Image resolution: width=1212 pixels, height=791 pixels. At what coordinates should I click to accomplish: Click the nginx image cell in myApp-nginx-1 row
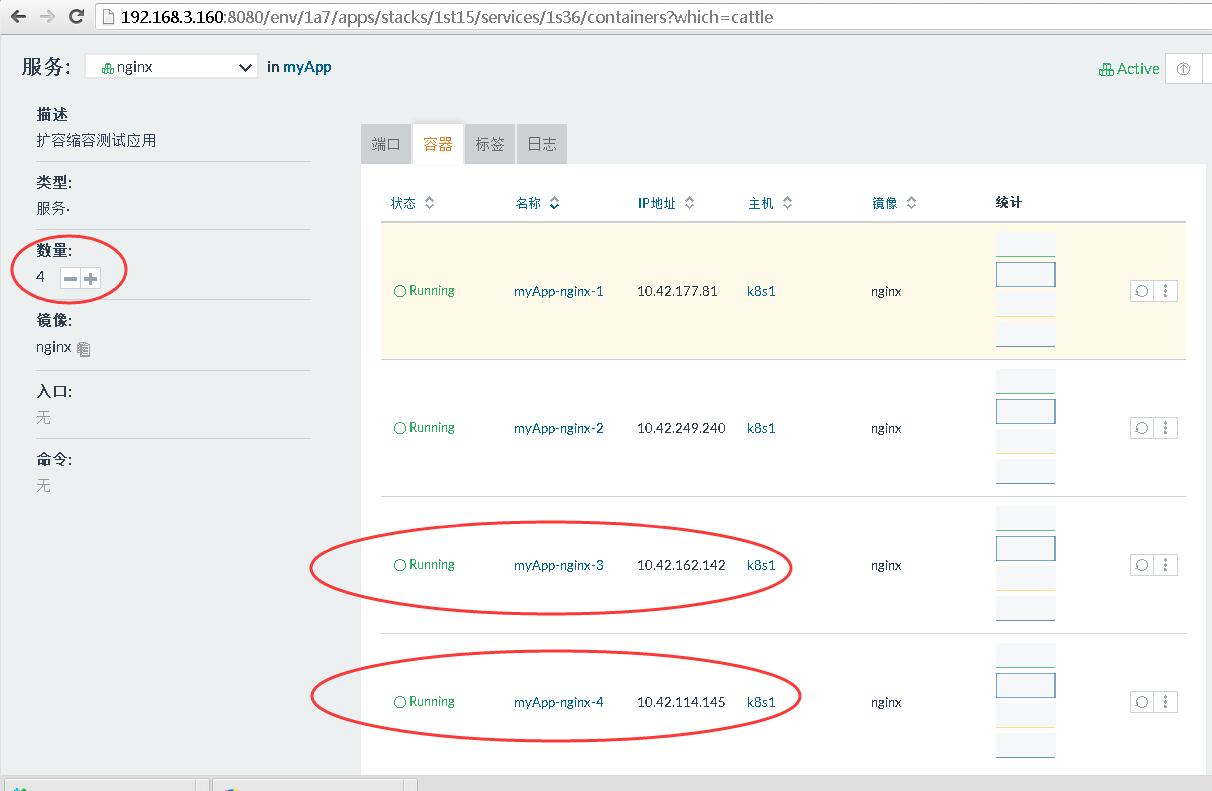point(886,292)
